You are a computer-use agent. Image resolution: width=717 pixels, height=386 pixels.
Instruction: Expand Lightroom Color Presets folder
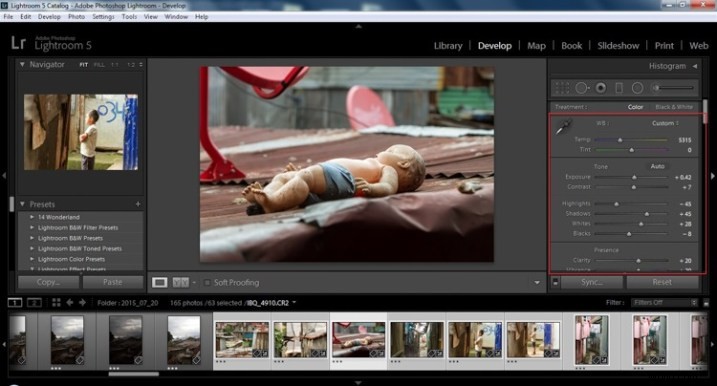pos(32,259)
